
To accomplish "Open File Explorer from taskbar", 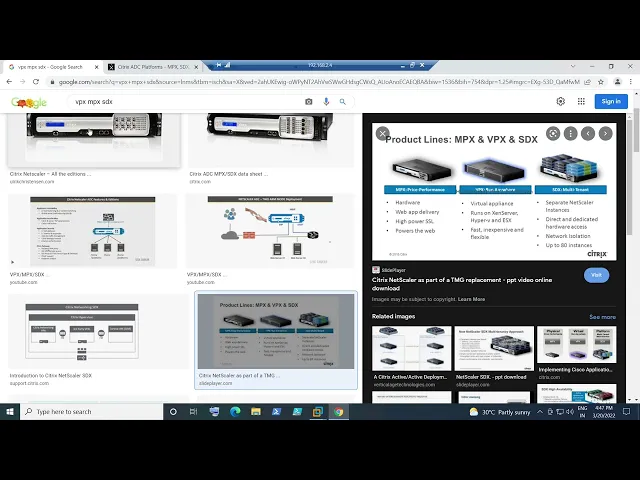I will [256, 412].
